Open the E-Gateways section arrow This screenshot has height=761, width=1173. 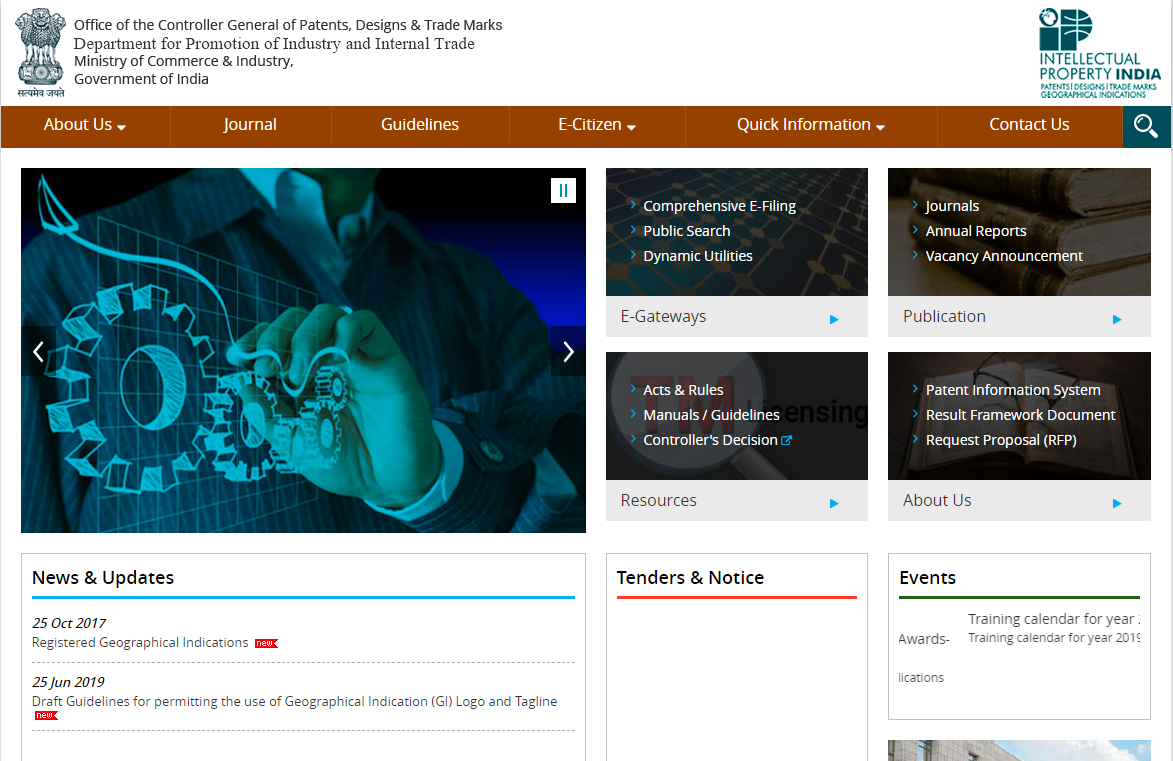pyautogui.click(x=834, y=319)
